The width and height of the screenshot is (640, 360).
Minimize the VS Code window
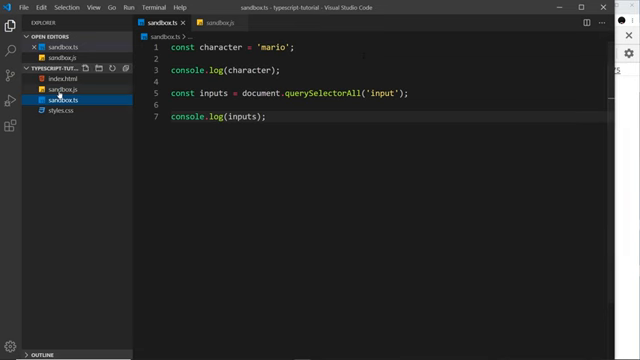pos(559,7)
